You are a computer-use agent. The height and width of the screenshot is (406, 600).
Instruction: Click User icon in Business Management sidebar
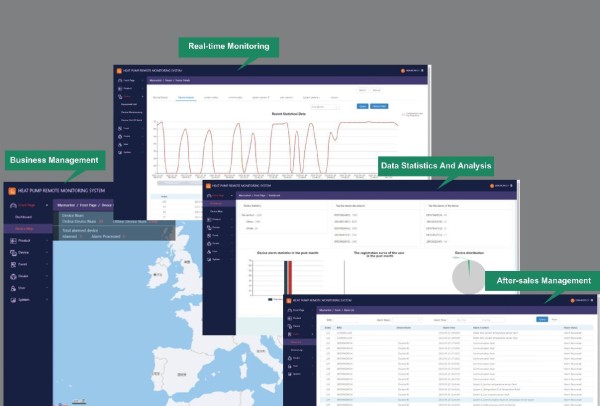point(13,288)
